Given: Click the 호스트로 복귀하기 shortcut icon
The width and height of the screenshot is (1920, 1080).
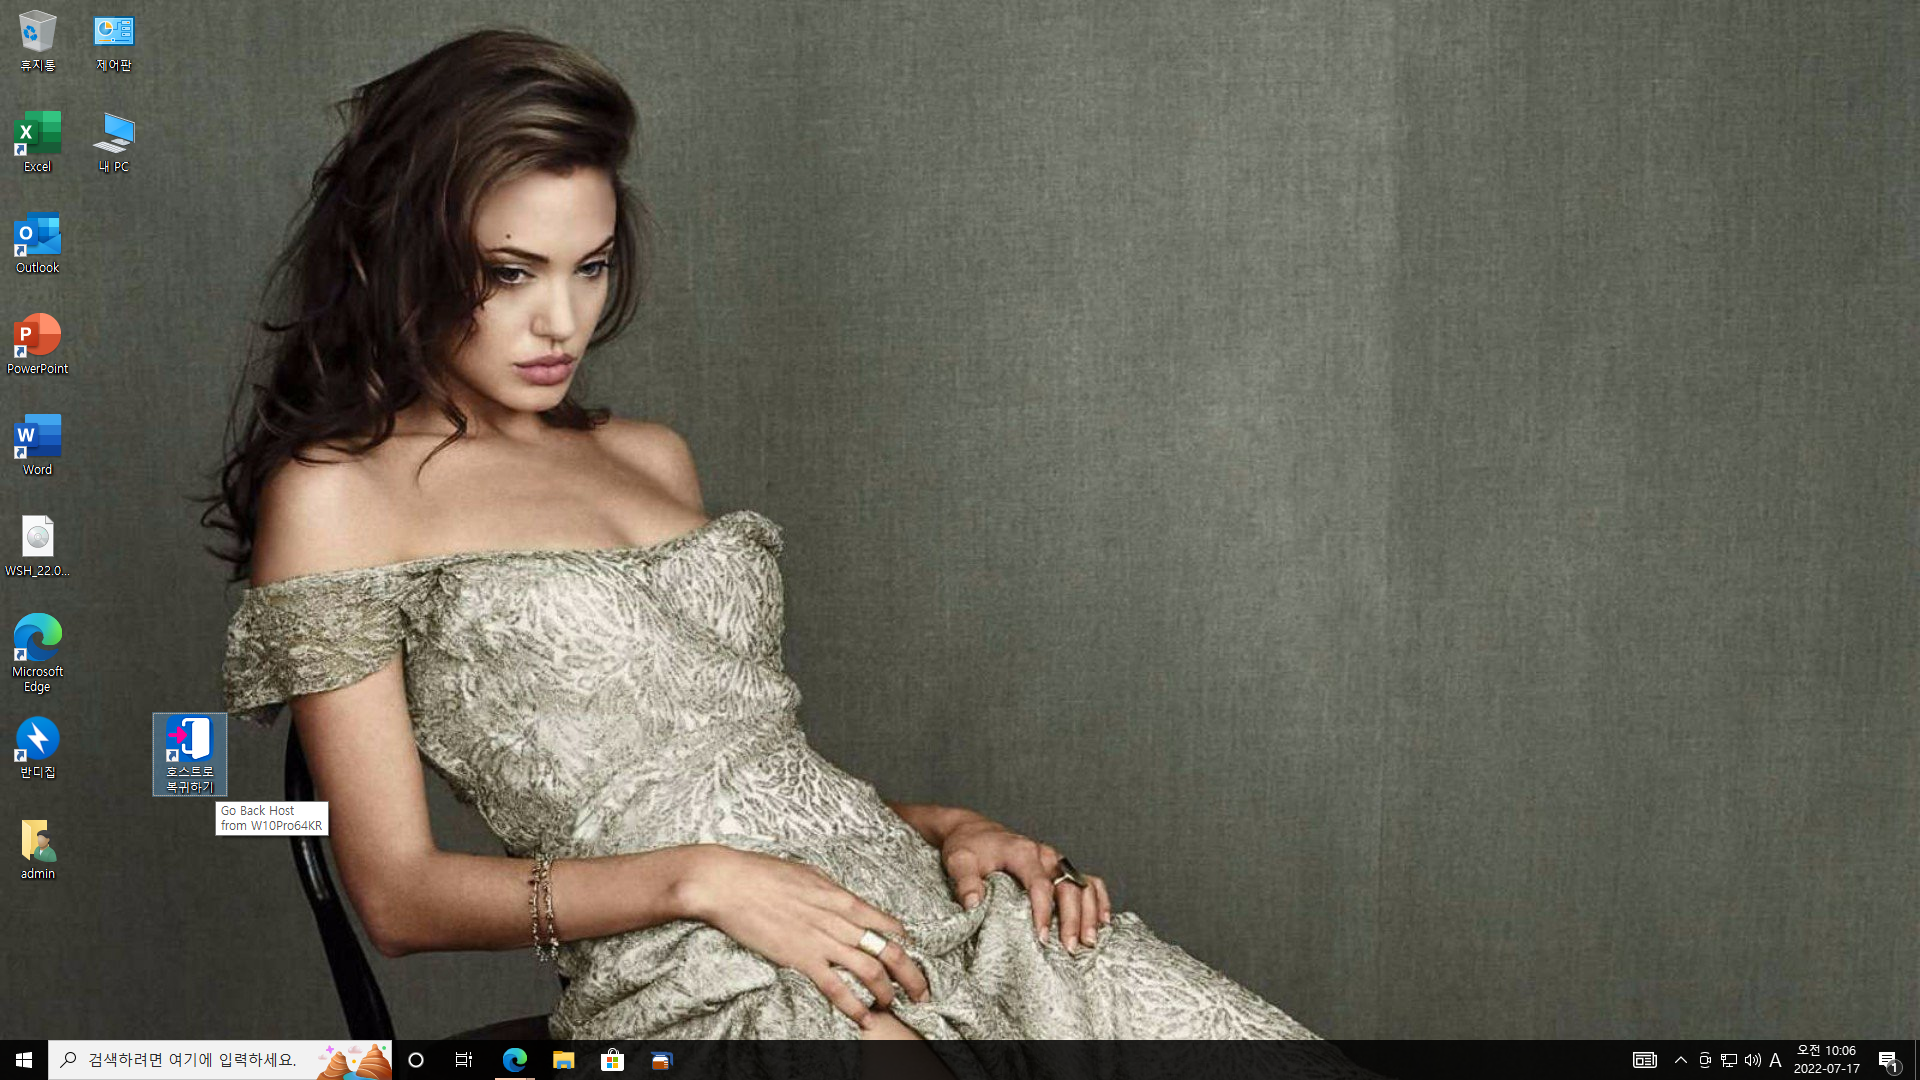Looking at the screenshot, I should pyautogui.click(x=190, y=754).
